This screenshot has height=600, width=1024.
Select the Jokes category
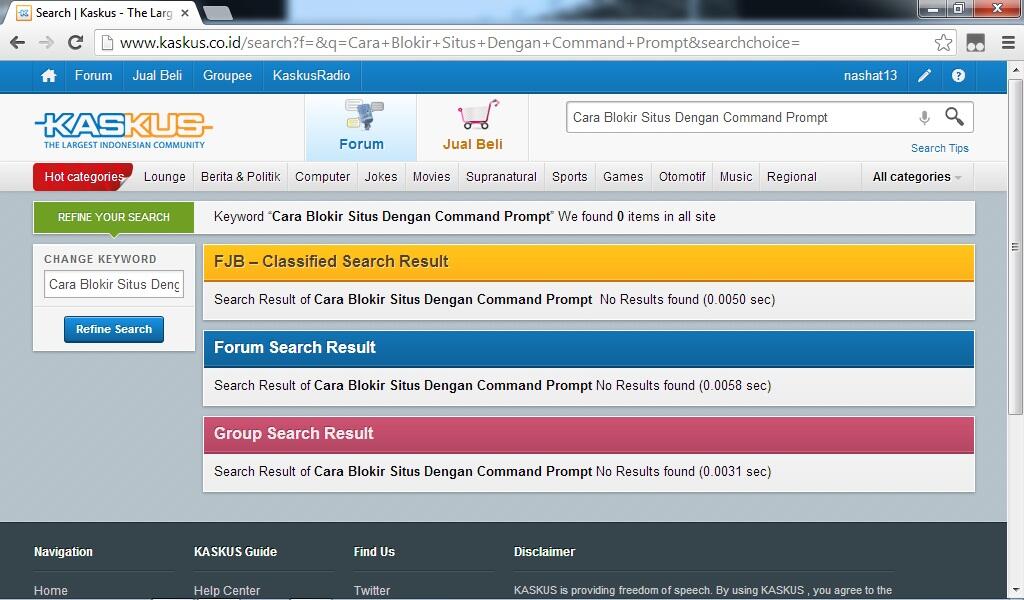(381, 177)
